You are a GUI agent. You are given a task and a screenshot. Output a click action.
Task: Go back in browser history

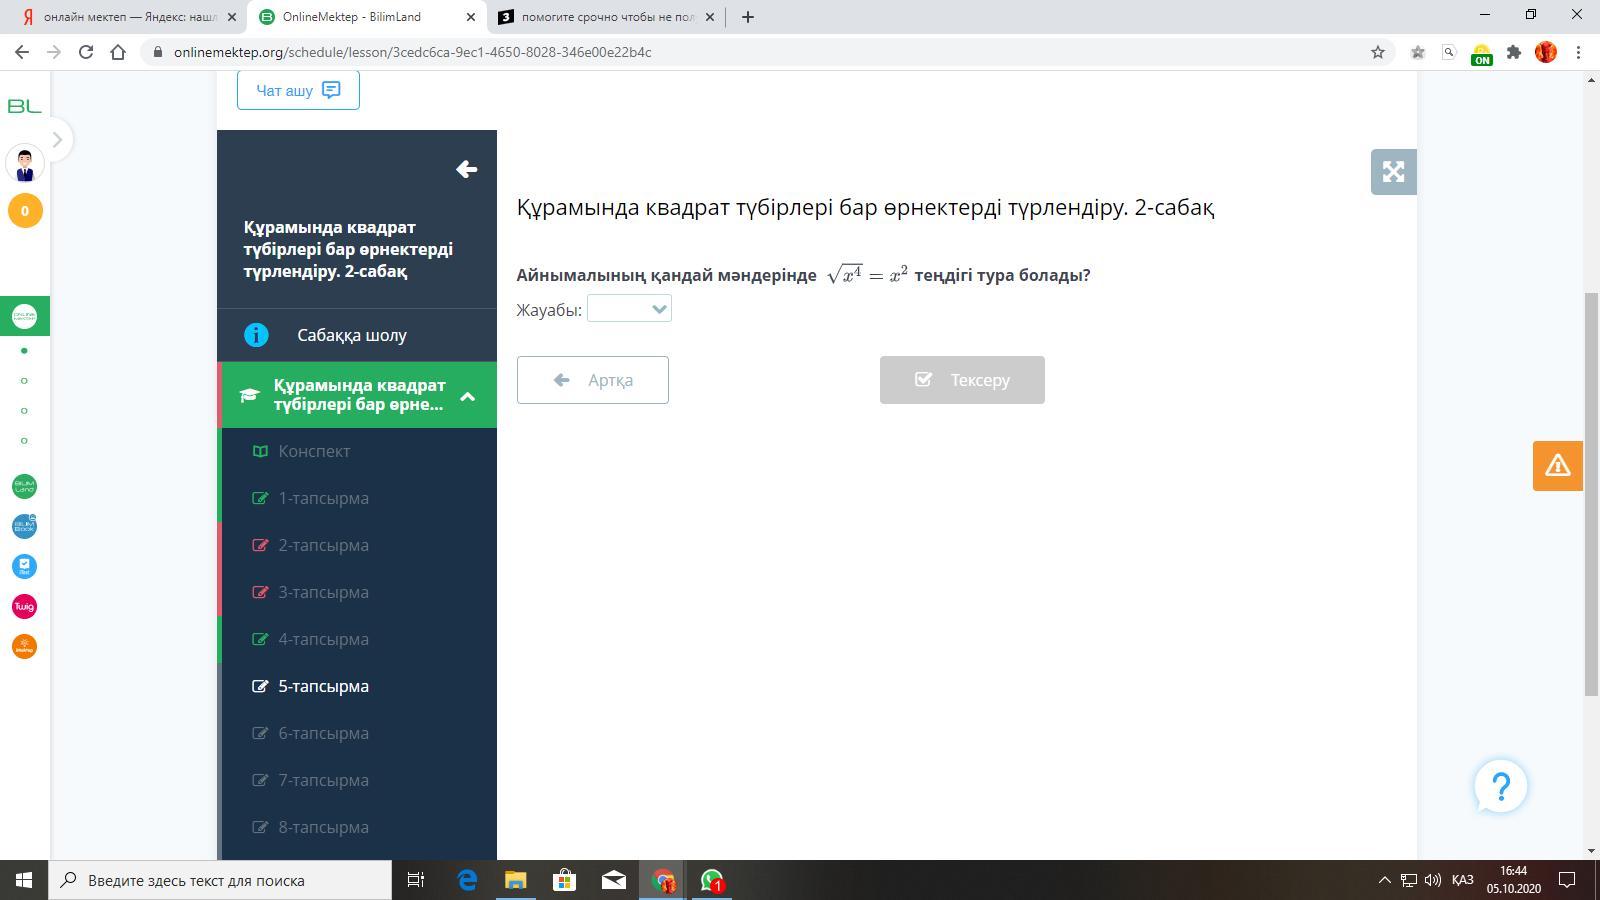(22, 52)
